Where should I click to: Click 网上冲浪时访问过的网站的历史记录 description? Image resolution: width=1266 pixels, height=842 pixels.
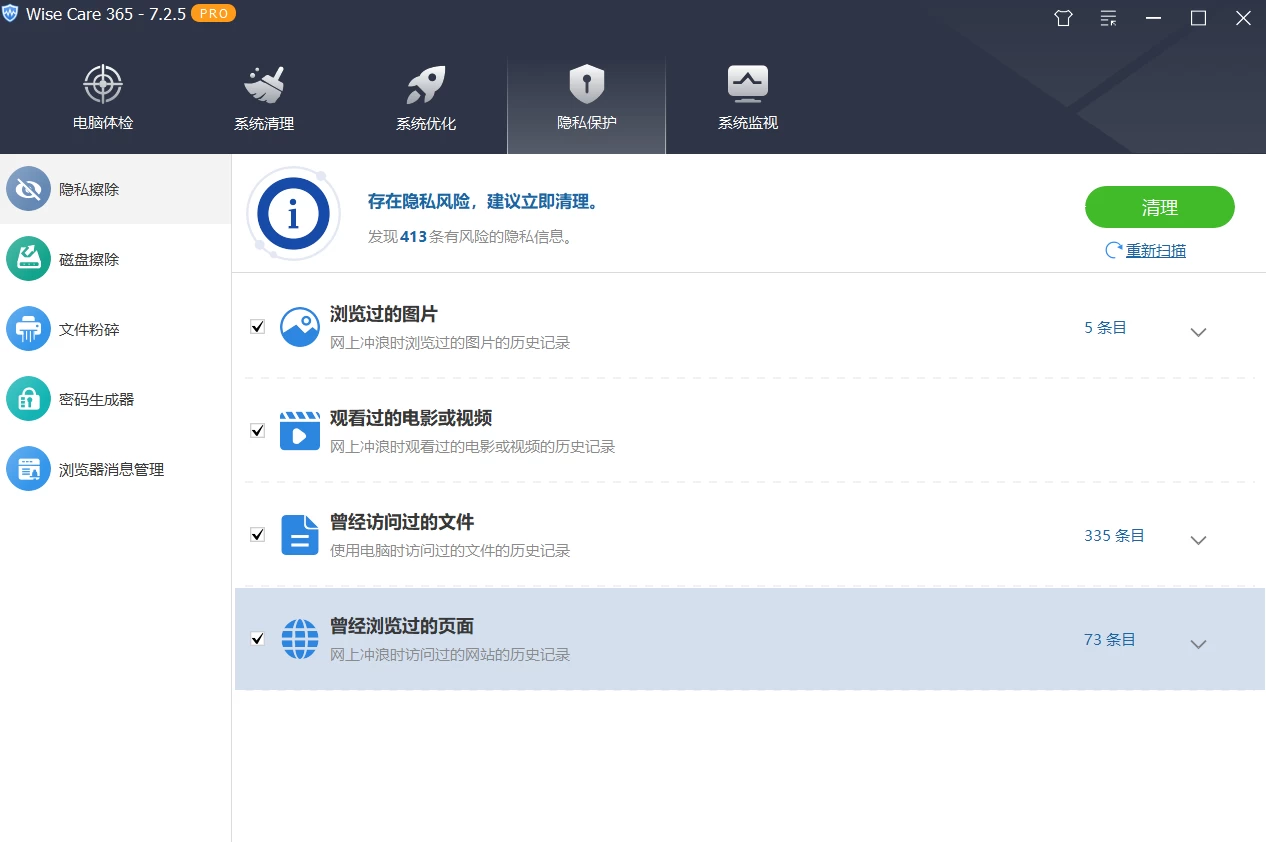450,655
